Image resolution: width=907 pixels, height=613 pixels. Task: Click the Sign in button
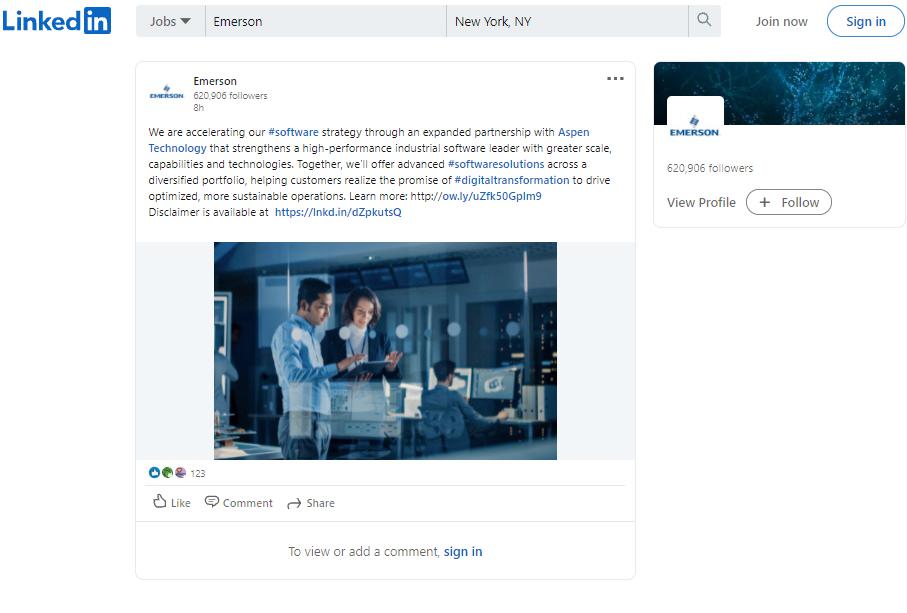[865, 21]
